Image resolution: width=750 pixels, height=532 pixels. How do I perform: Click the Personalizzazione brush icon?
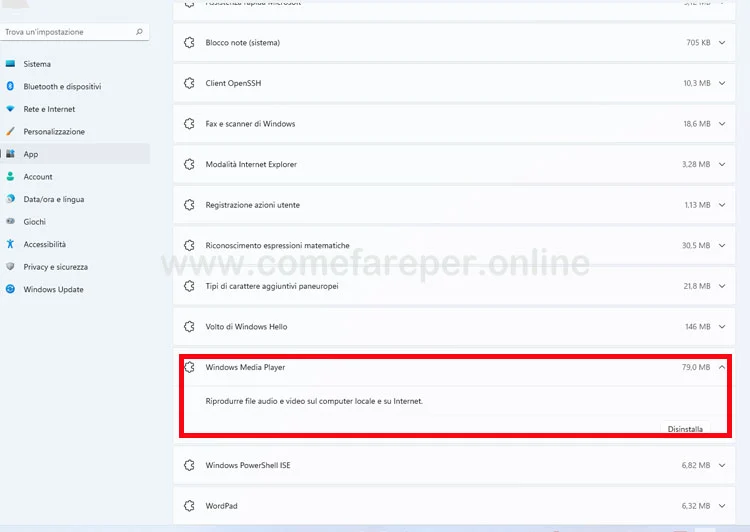click(10, 131)
